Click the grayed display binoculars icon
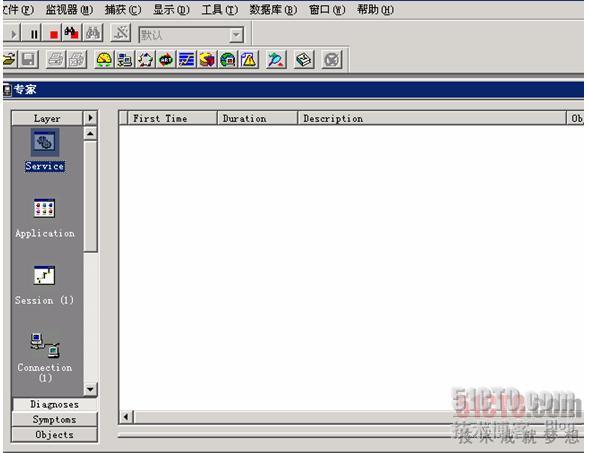589x453 pixels. pyautogui.click(x=92, y=33)
